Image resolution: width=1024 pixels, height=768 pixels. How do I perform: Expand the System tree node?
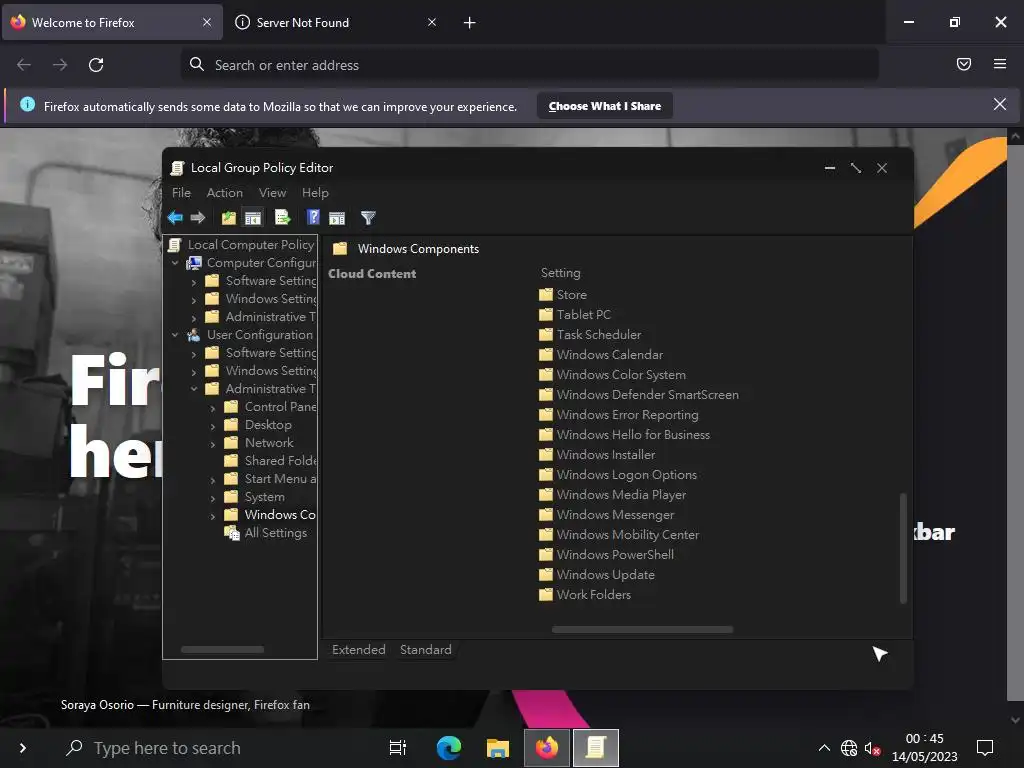(x=213, y=498)
